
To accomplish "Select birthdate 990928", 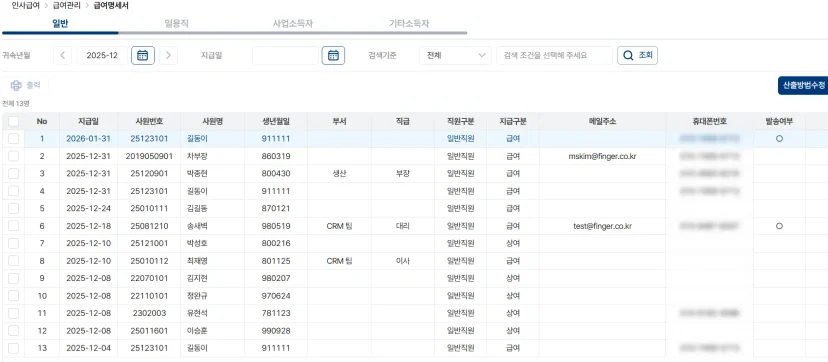I will [x=276, y=331].
